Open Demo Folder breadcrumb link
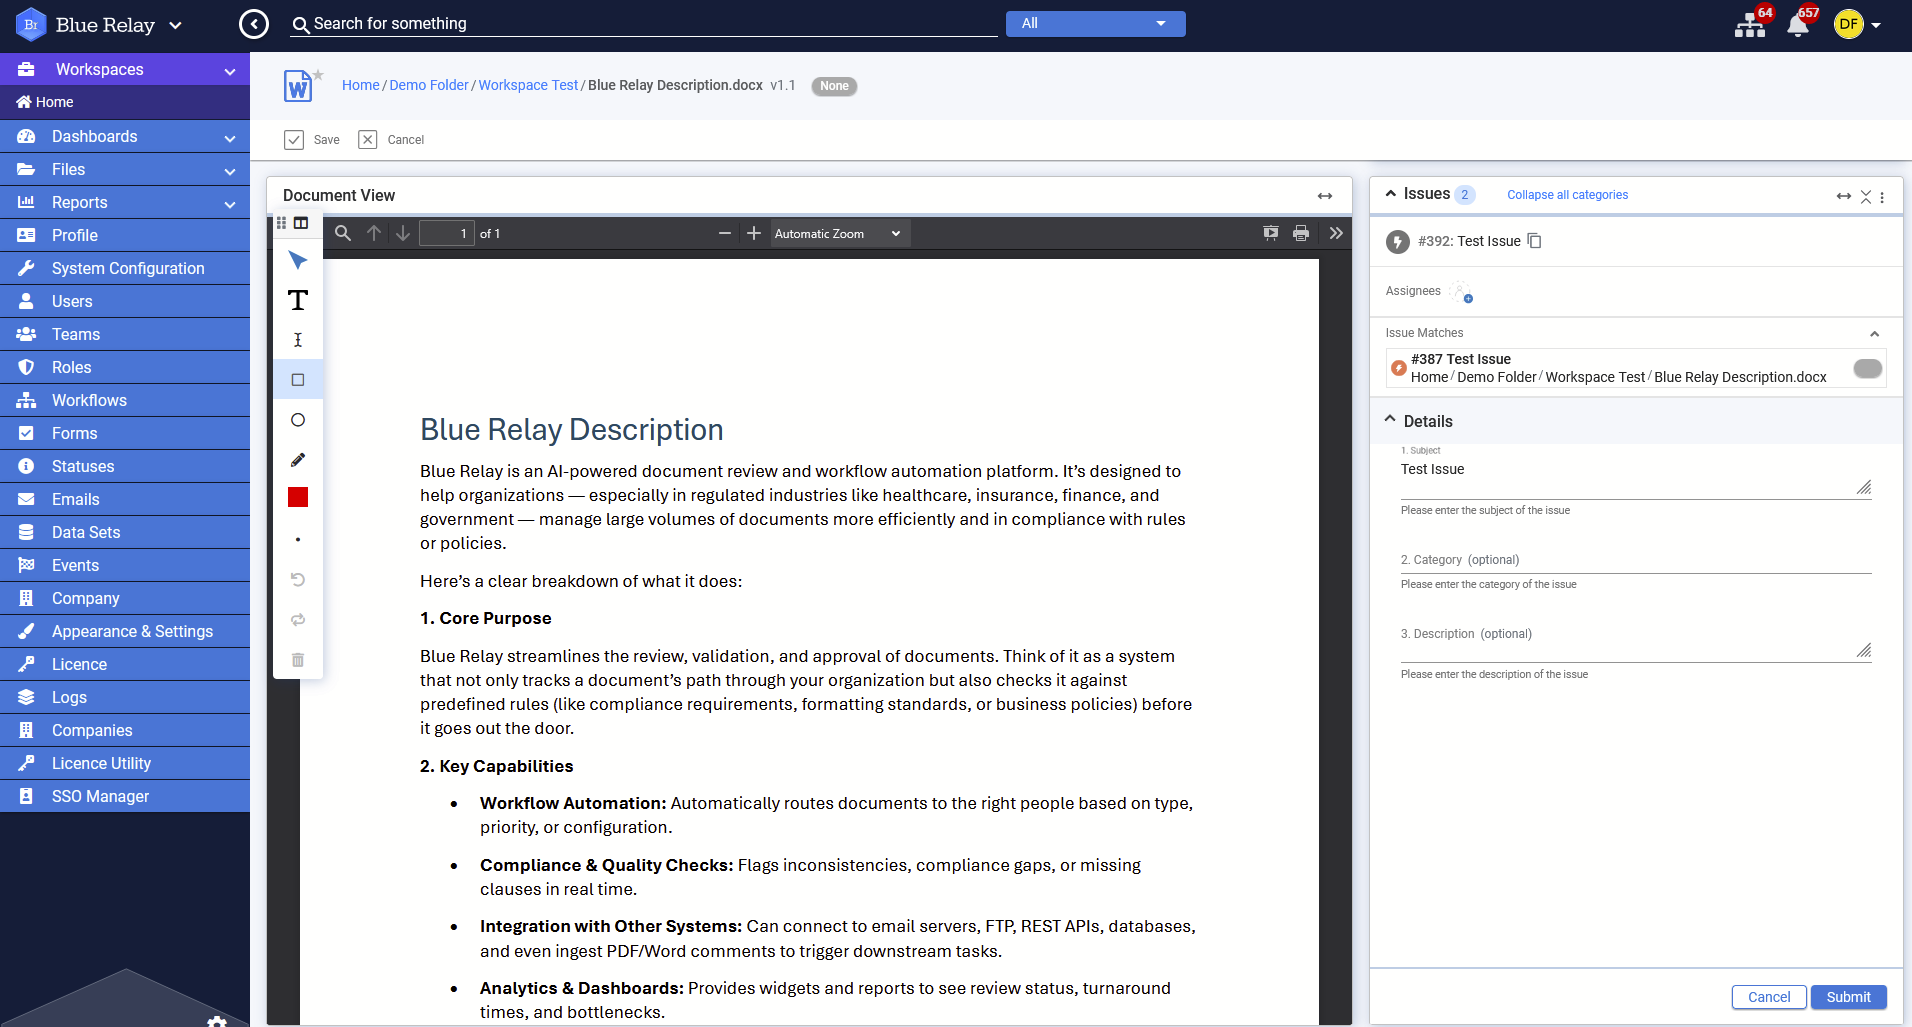Viewport: 1912px width, 1027px height. (x=429, y=85)
